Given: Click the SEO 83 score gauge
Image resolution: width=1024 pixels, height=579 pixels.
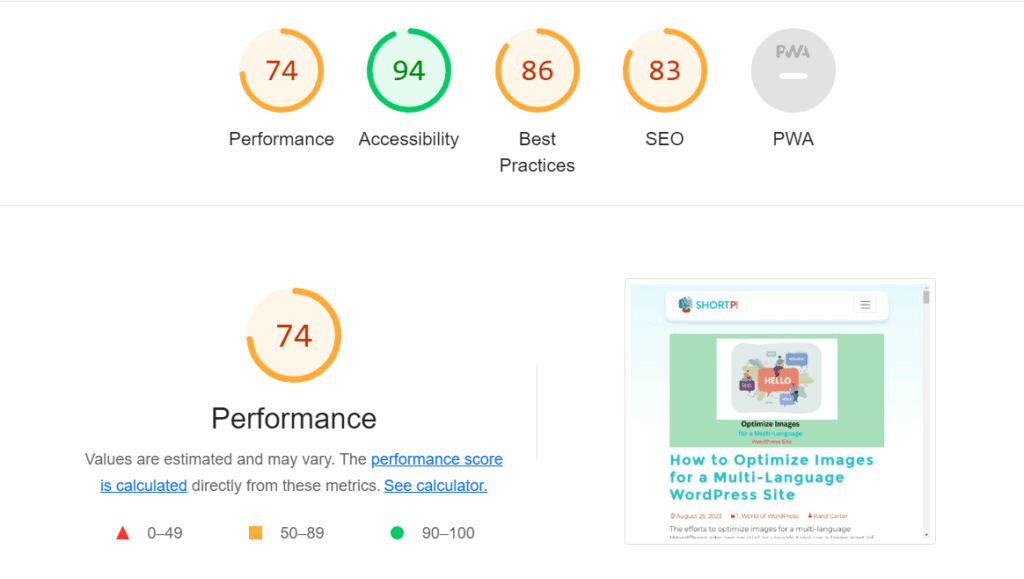Looking at the screenshot, I should click(665, 70).
